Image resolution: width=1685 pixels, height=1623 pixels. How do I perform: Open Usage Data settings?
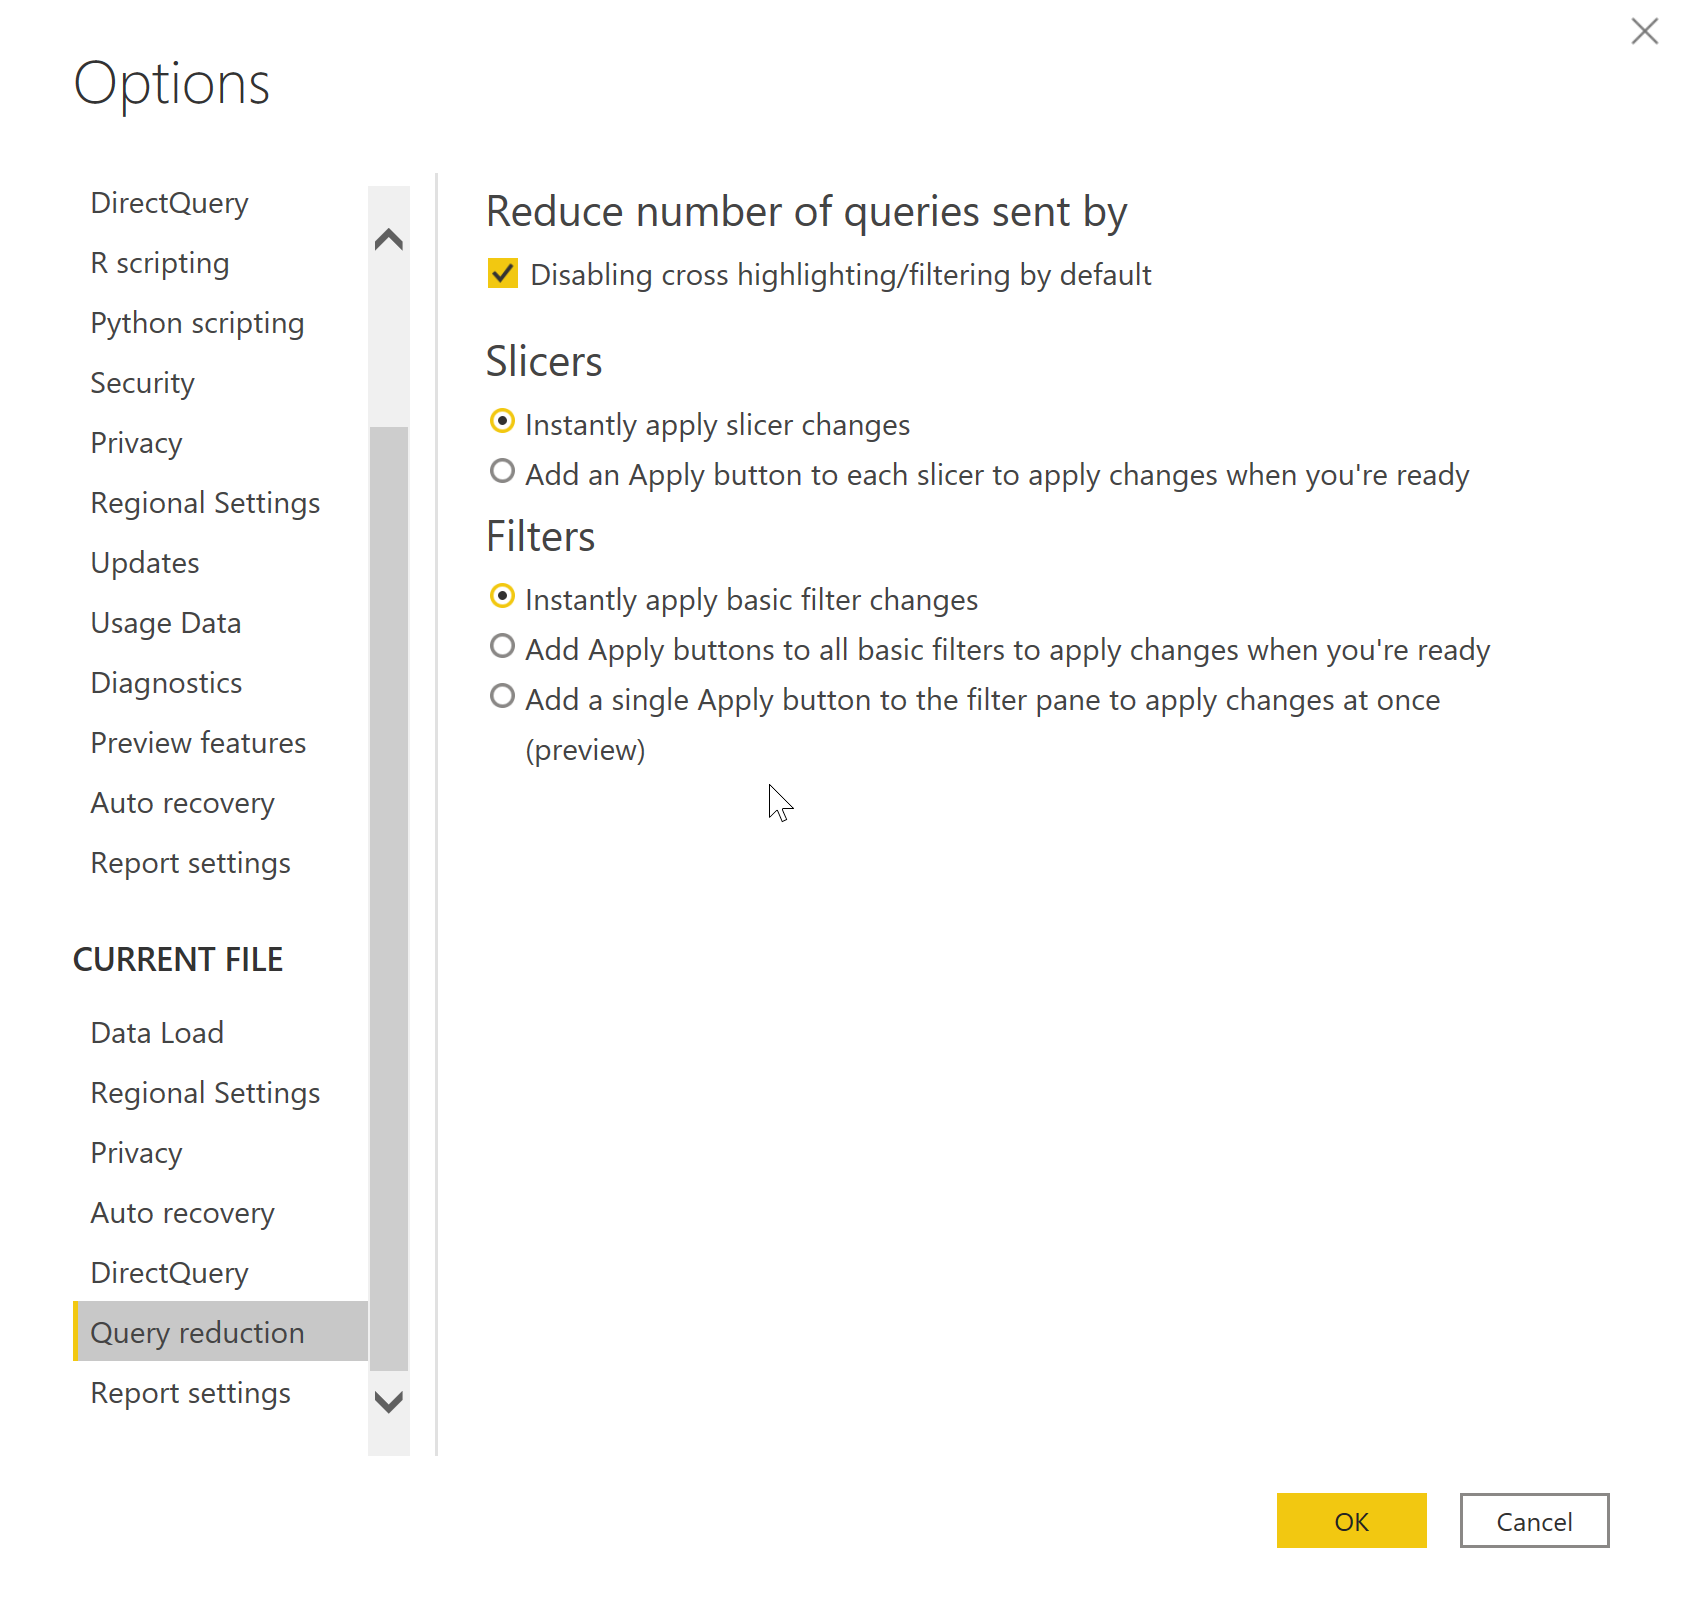click(x=166, y=623)
